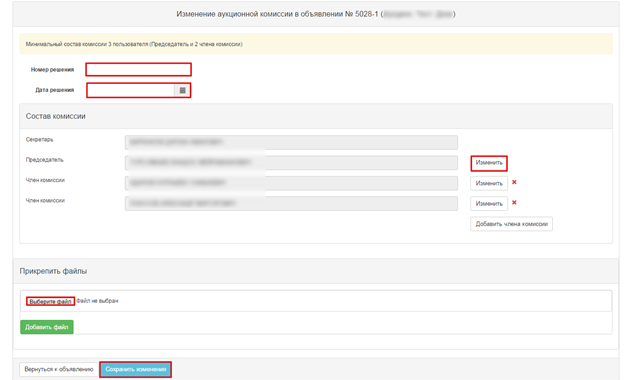Click into the Дата решения date field
Screen dimensions: 624x380
pos(131,90)
